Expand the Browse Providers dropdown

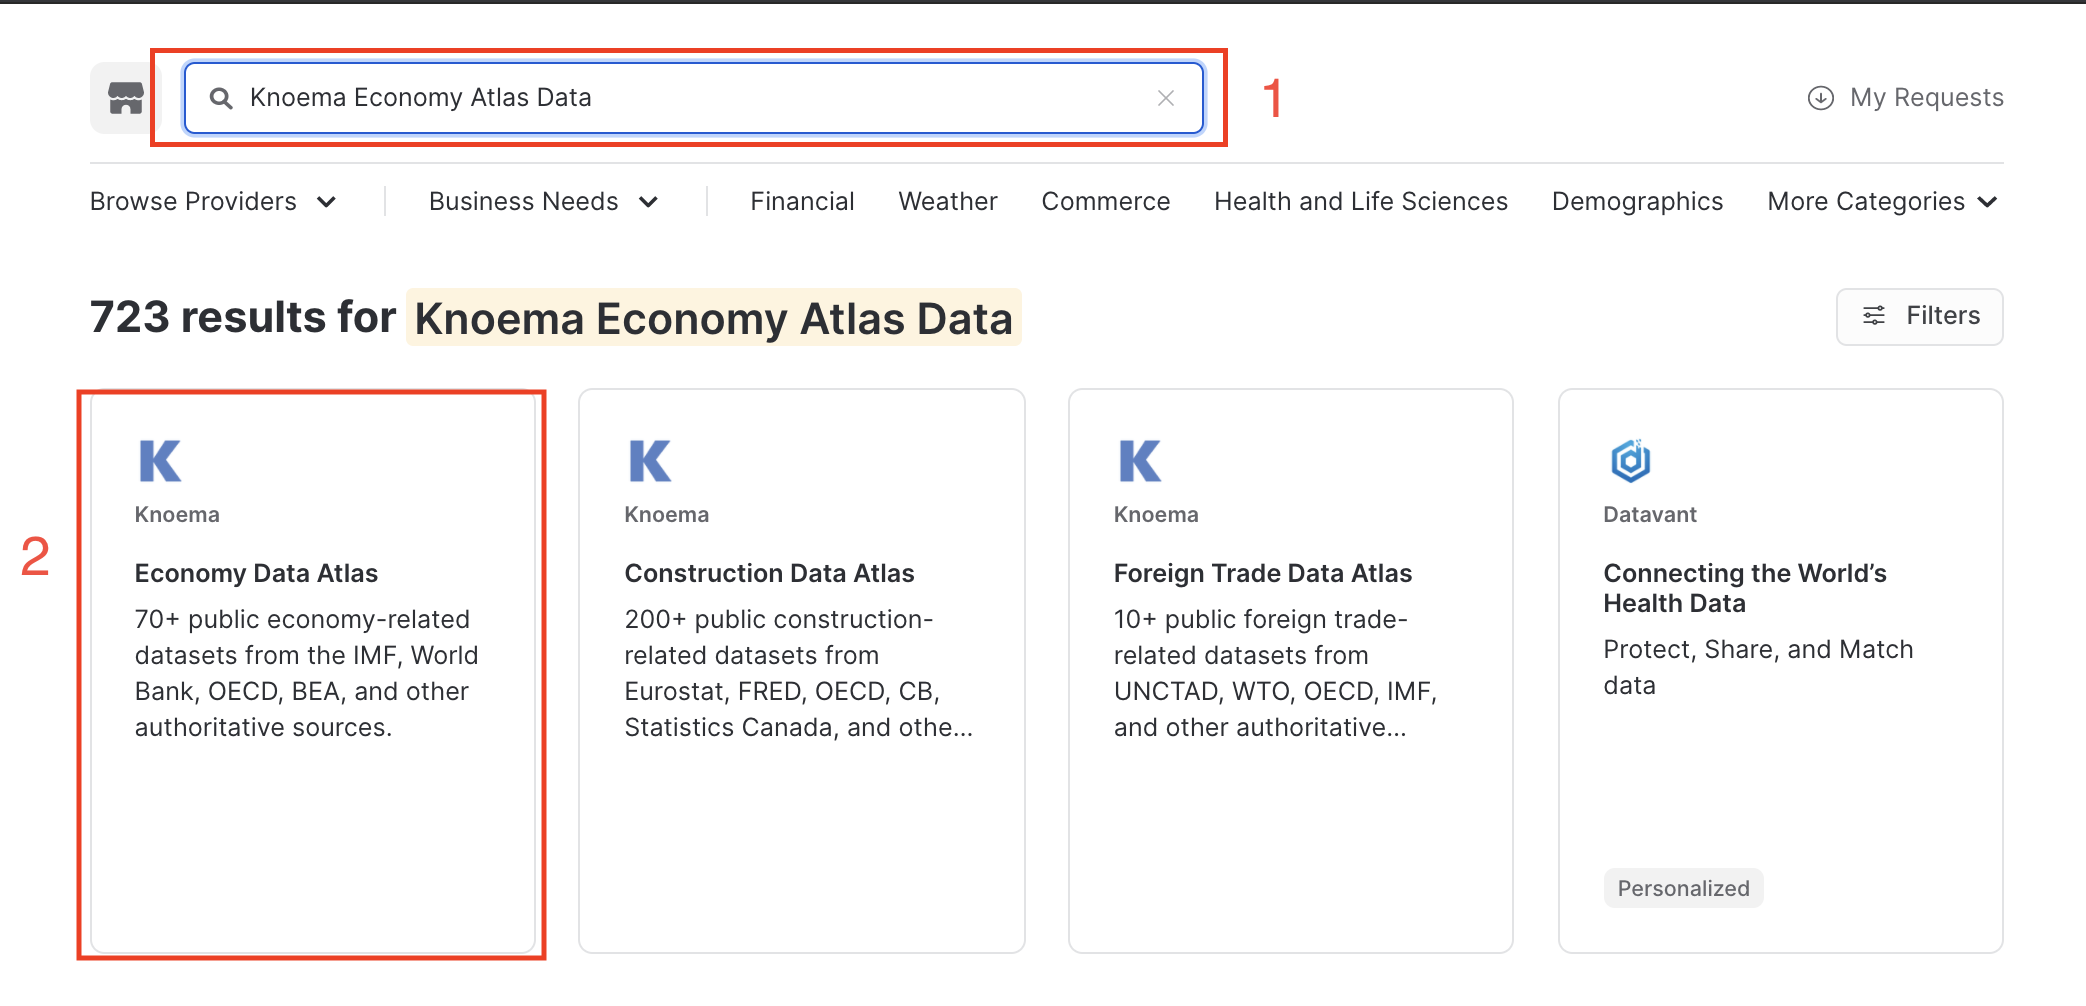tap(212, 202)
